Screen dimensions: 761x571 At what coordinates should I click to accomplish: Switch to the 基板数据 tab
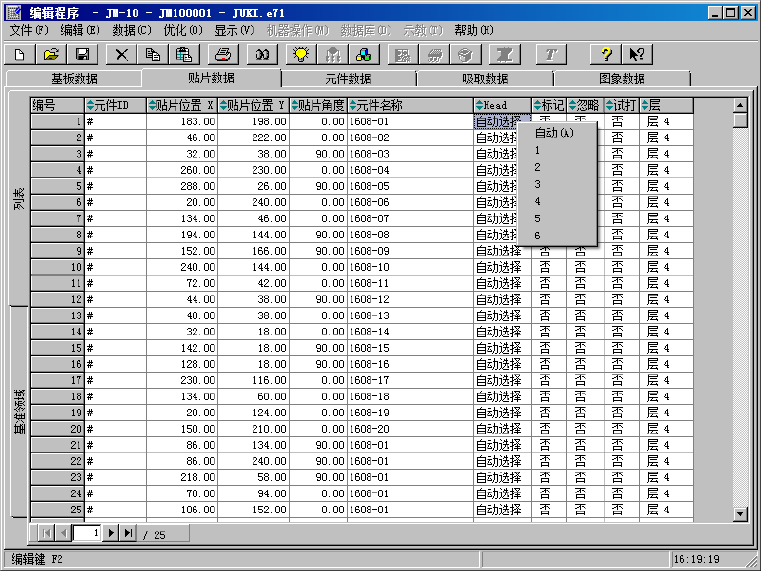(74, 79)
